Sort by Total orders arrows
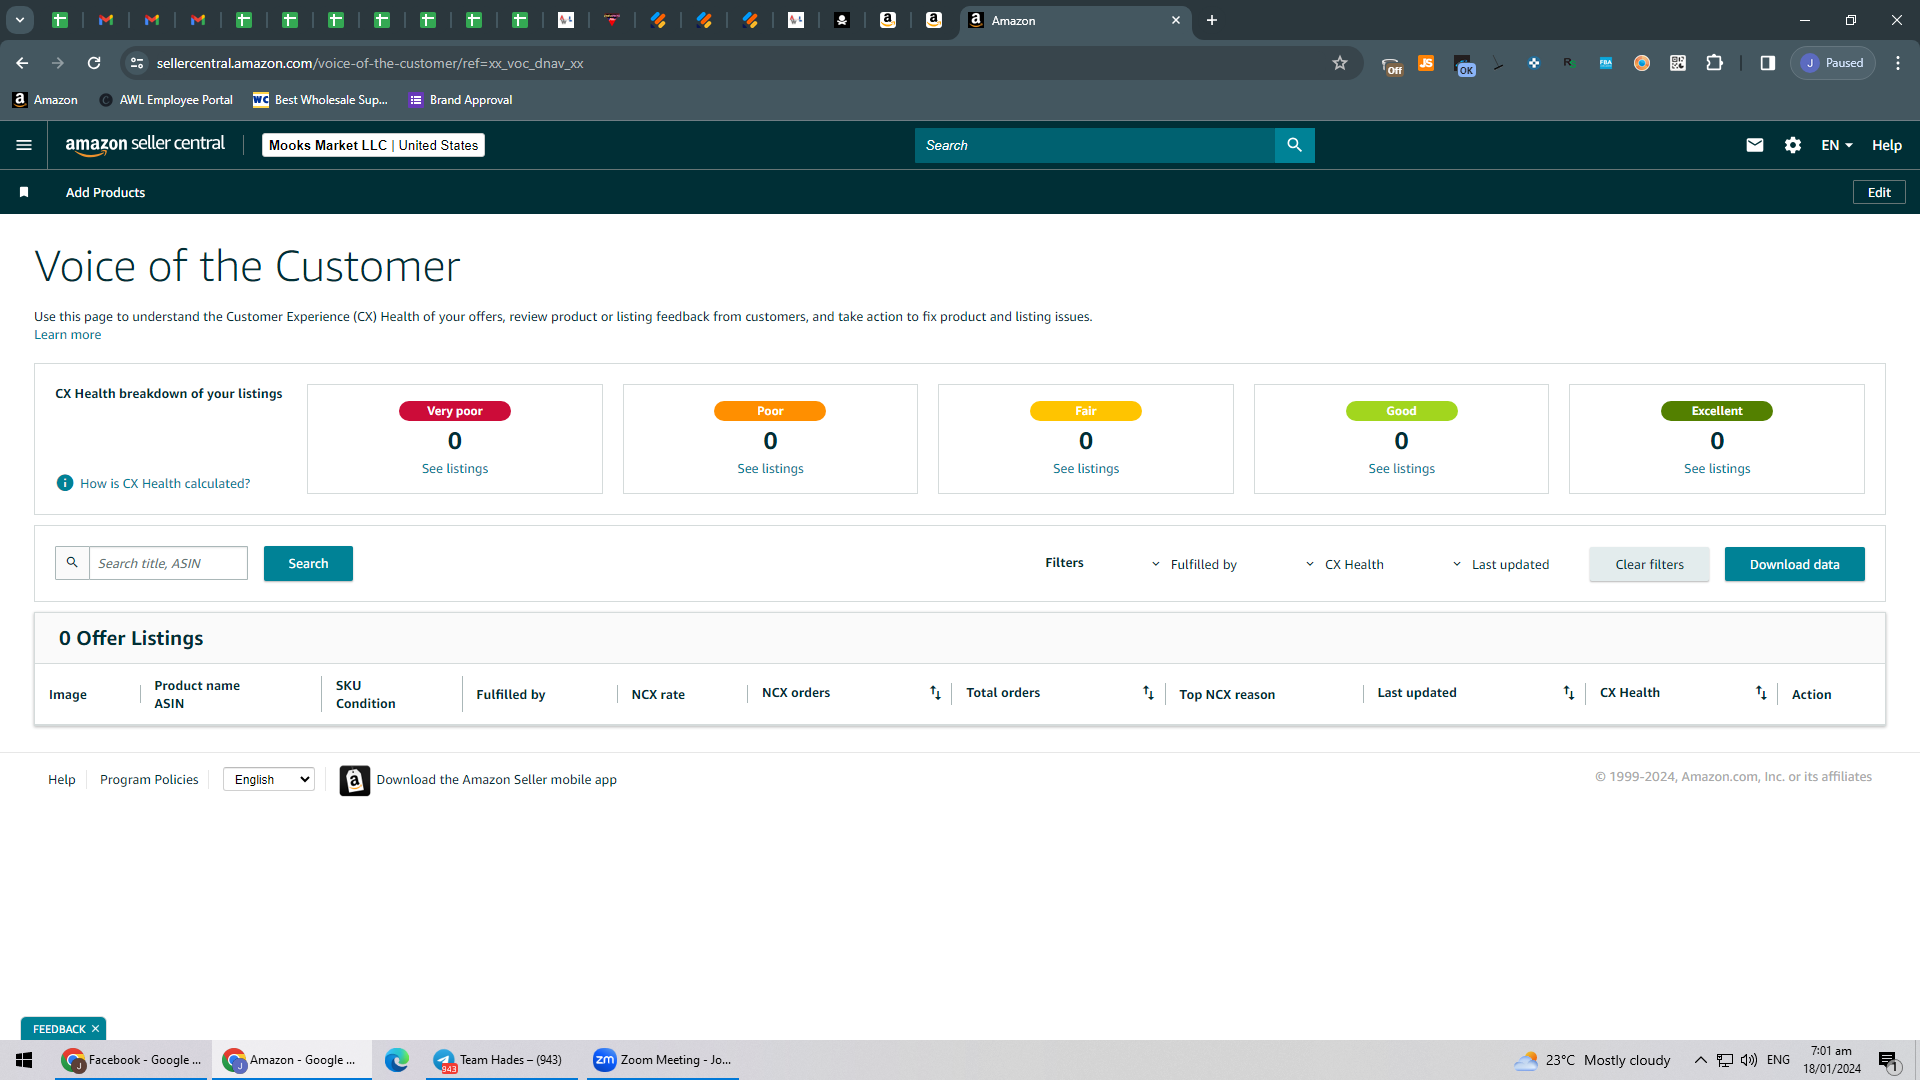1920x1080 pixels. (1148, 693)
